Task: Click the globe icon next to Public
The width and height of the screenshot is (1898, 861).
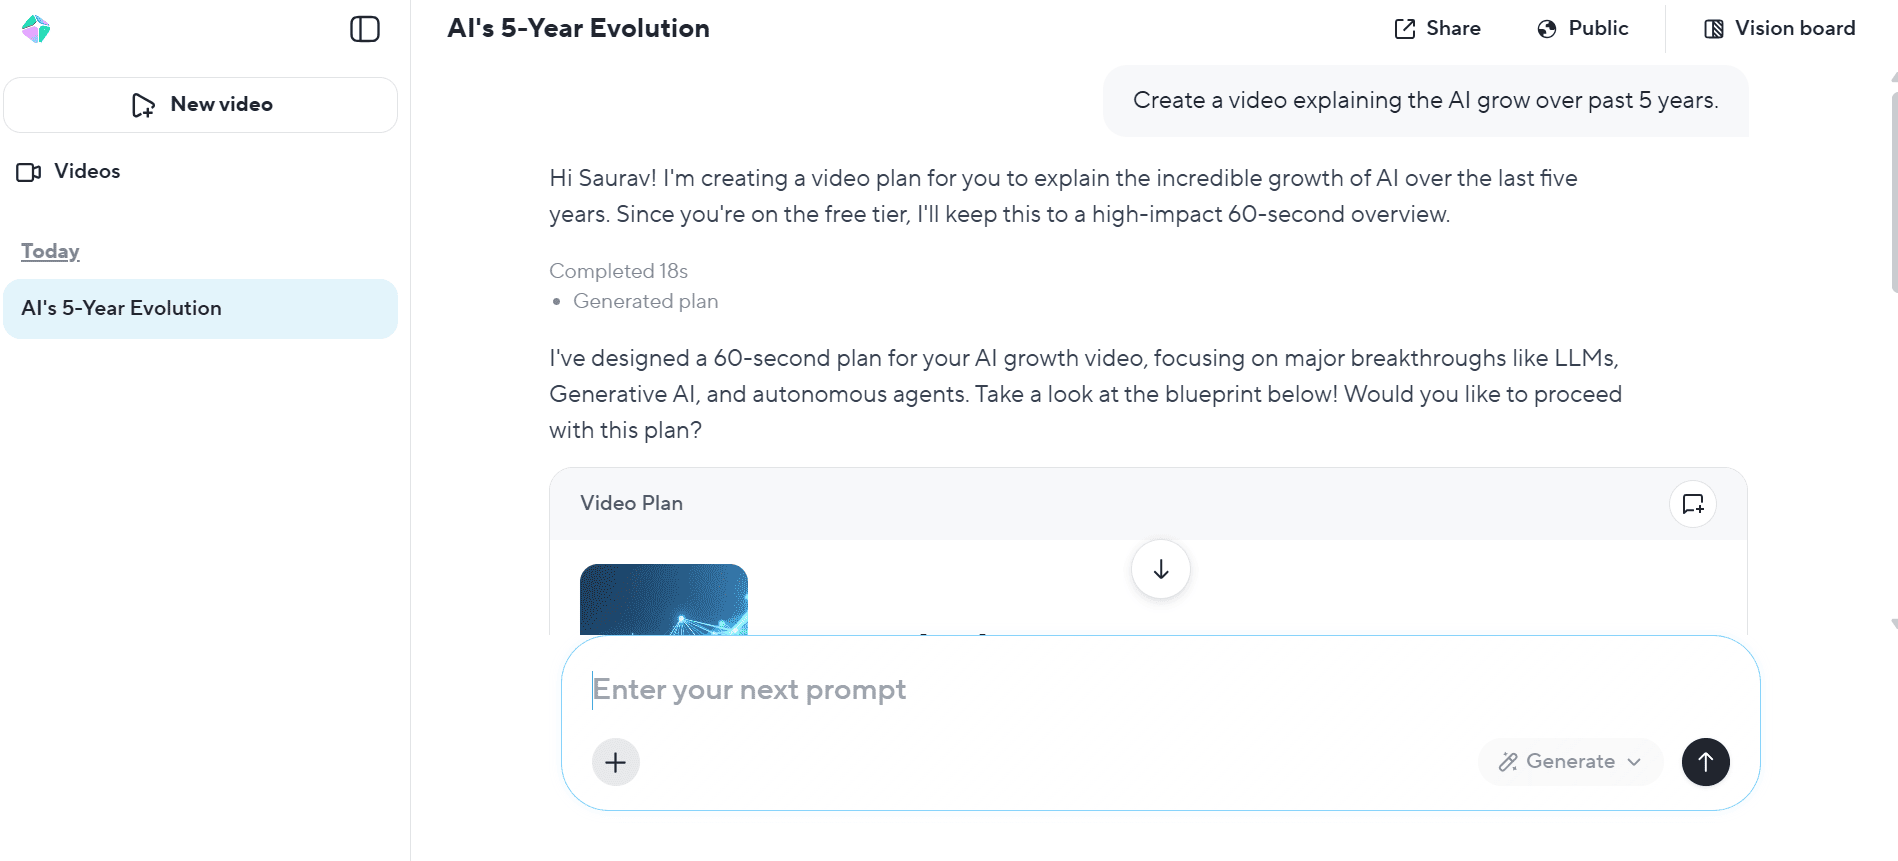Action: coord(1546,28)
